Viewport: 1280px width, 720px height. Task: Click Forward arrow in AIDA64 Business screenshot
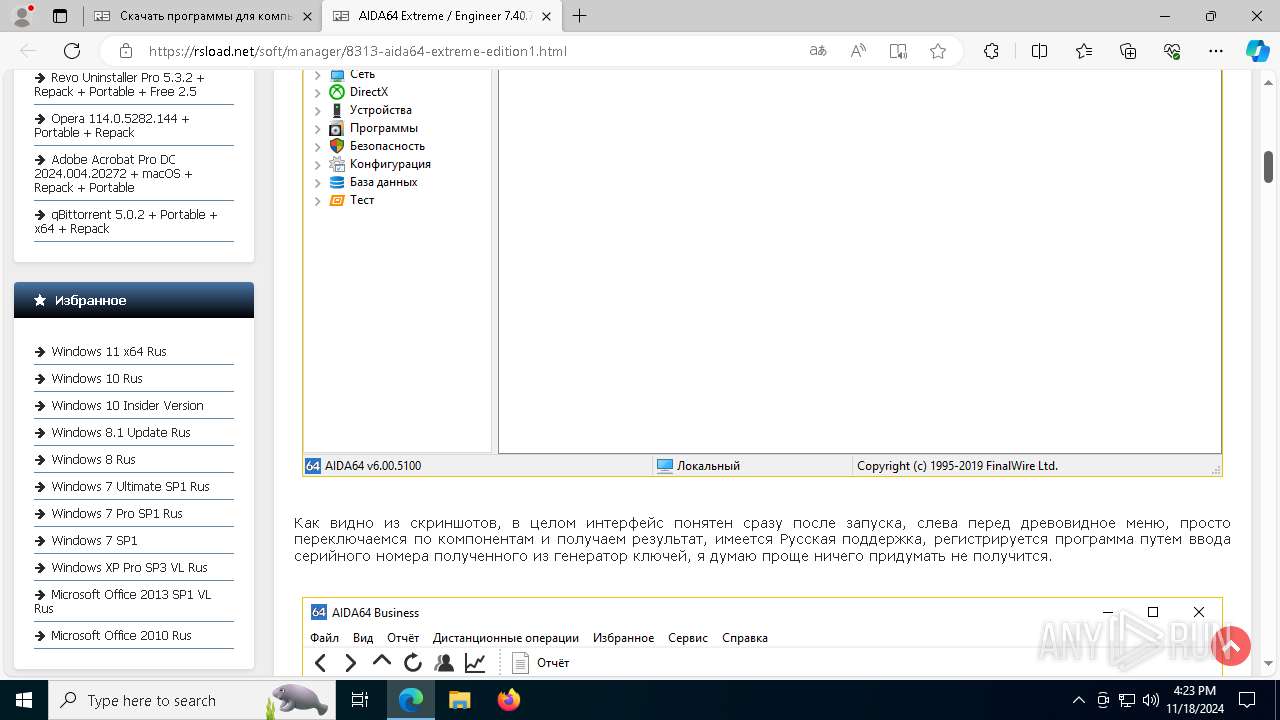point(350,663)
